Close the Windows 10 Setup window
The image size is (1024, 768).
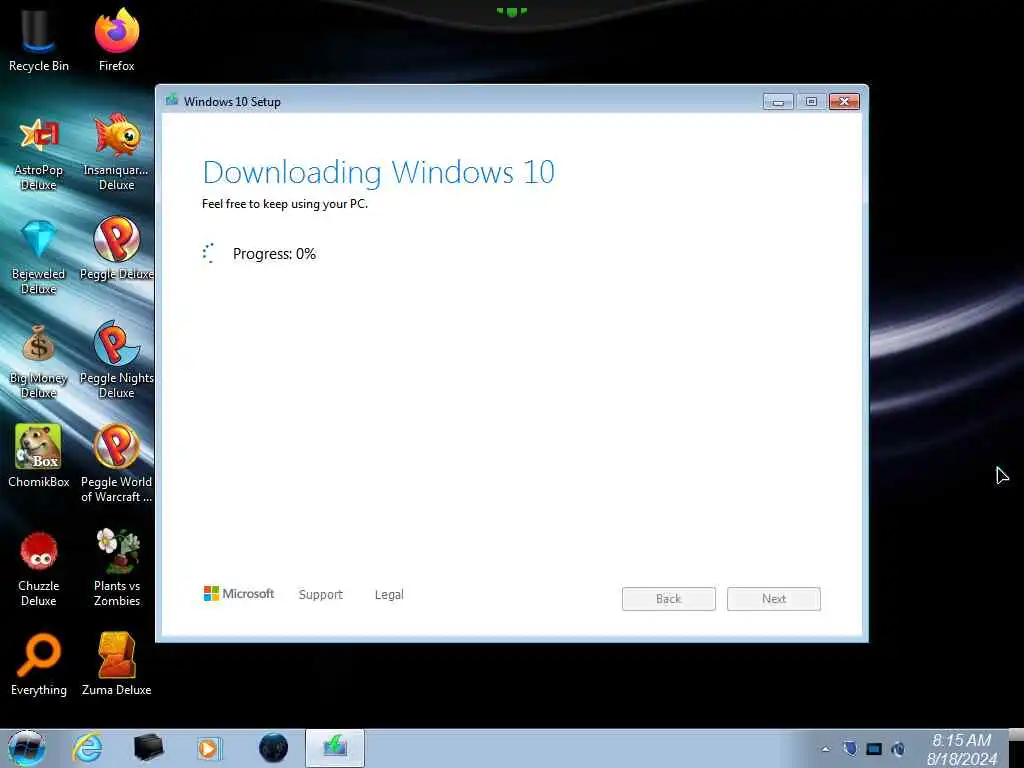point(844,102)
